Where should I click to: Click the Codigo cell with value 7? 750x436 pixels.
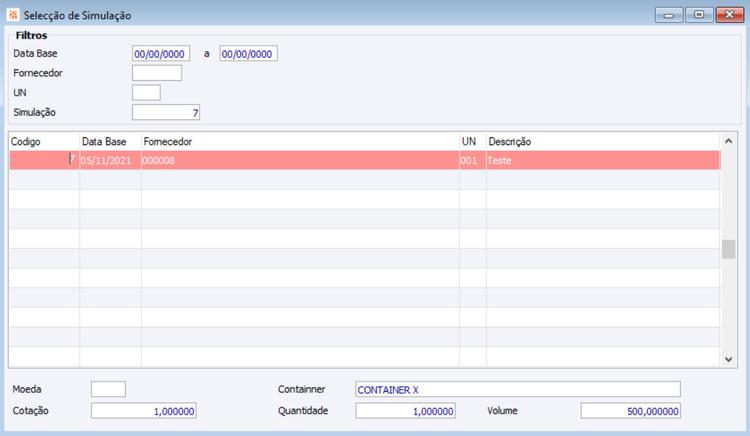click(44, 160)
